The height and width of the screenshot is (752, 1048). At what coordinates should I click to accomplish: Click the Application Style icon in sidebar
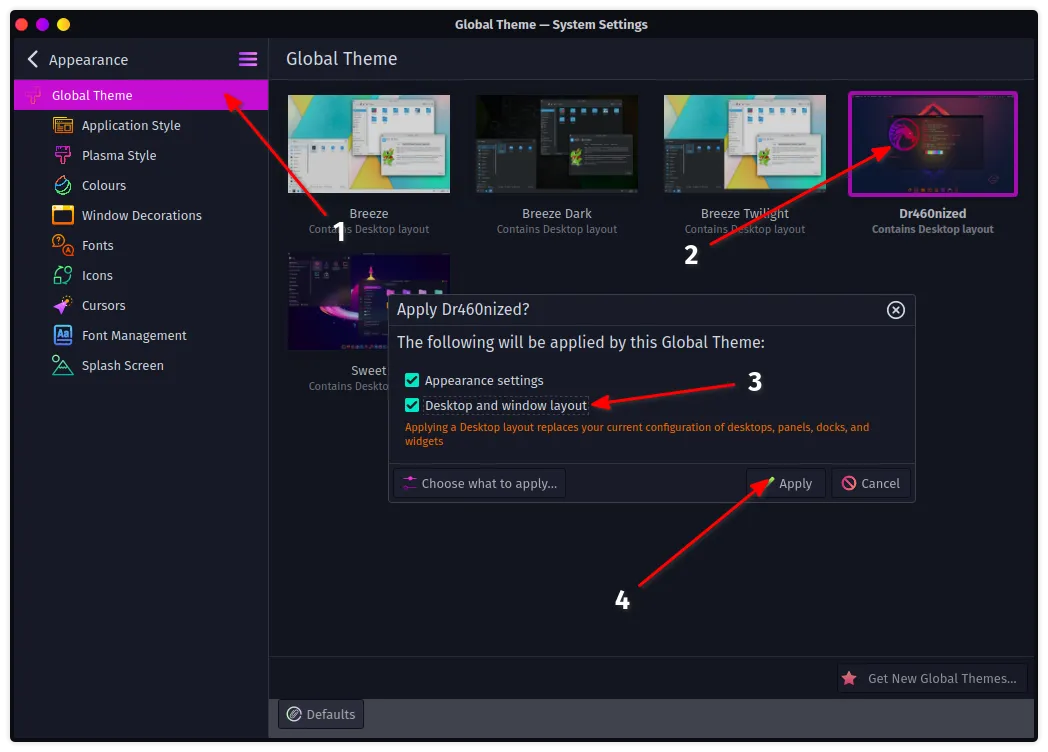(63, 125)
